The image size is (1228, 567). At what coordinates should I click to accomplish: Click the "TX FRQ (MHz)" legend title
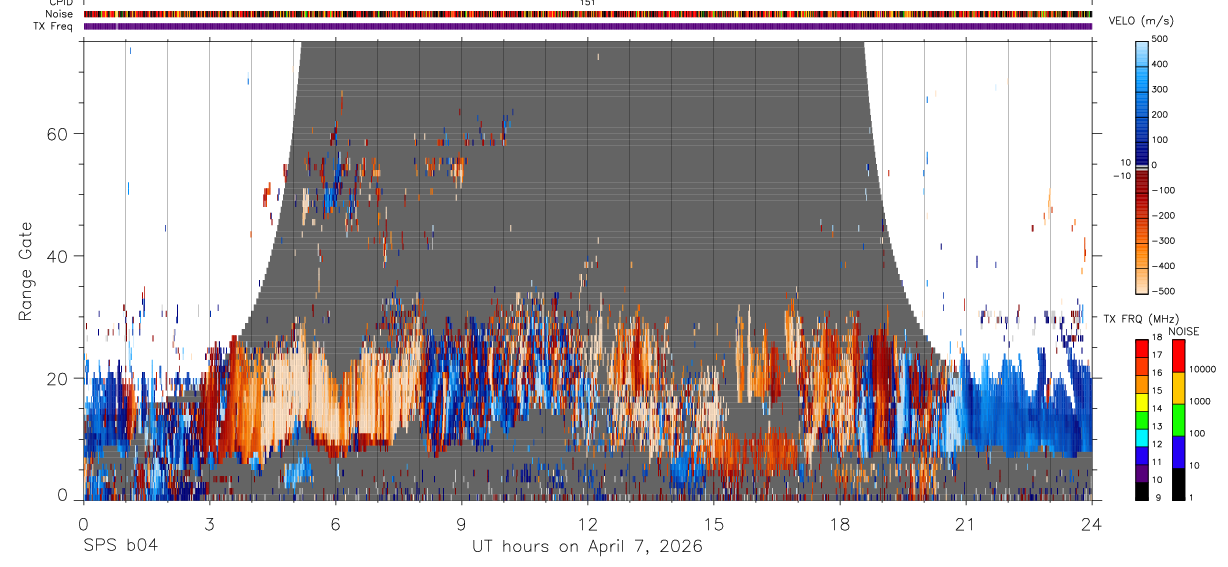click(1141, 318)
